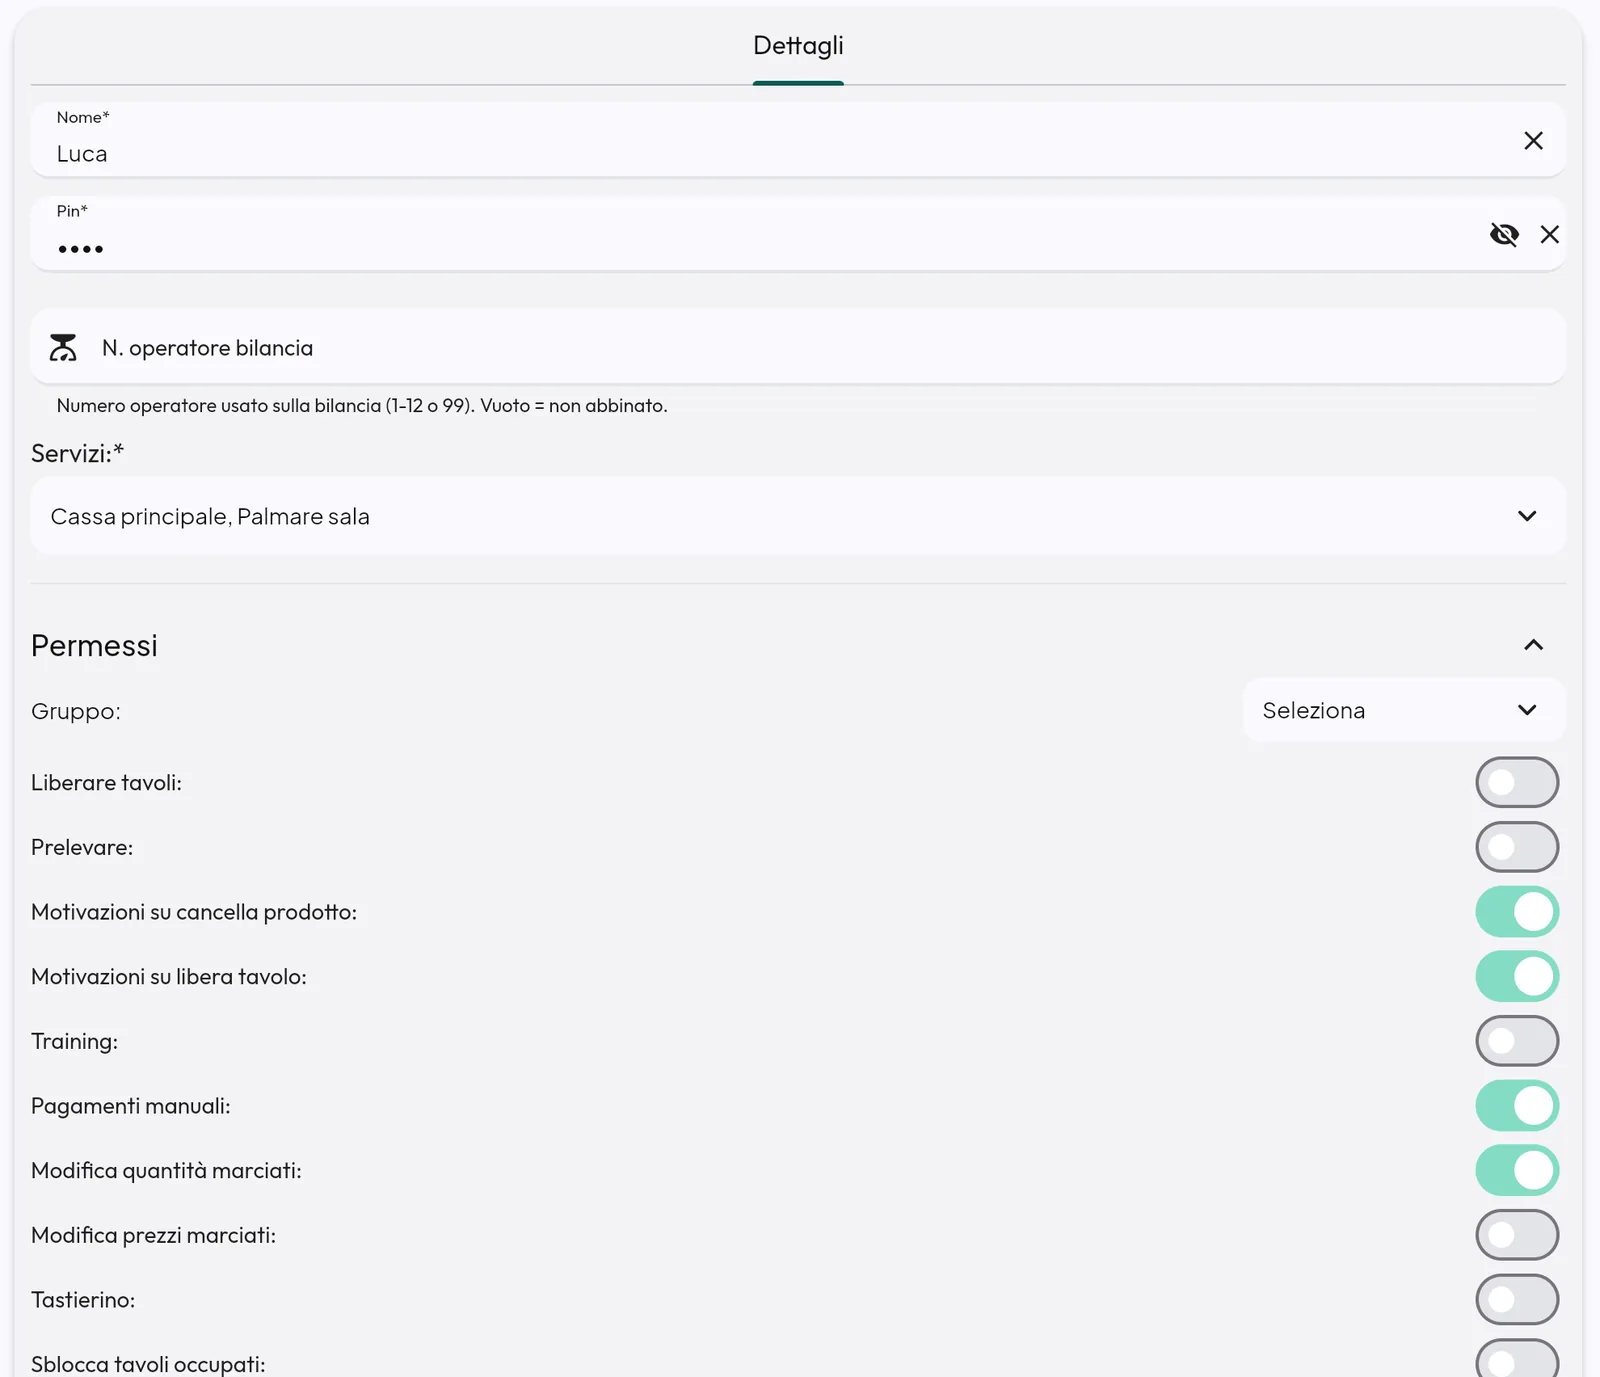Select the Cassa principale, Palmare sala combo box
Image resolution: width=1600 pixels, height=1377 pixels.
point(798,516)
